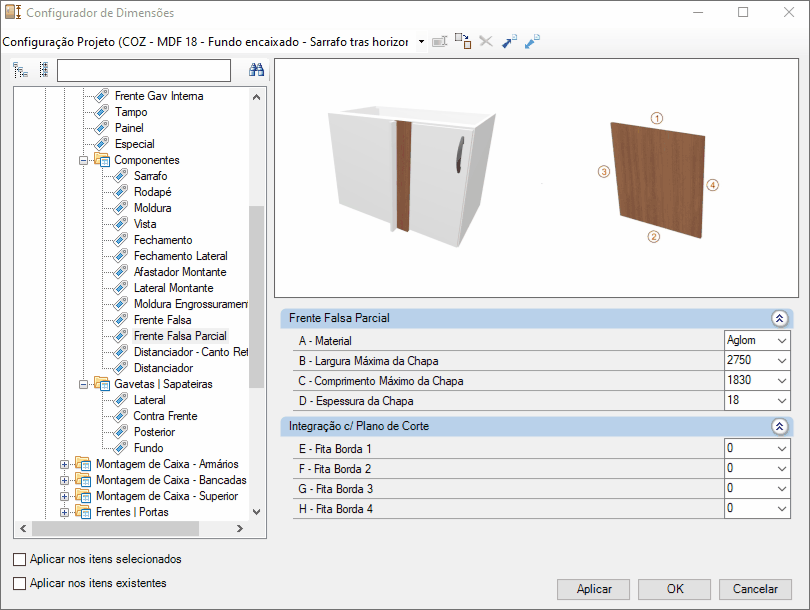Click the Cancelar button
The height and width of the screenshot is (610, 810).
point(755,589)
